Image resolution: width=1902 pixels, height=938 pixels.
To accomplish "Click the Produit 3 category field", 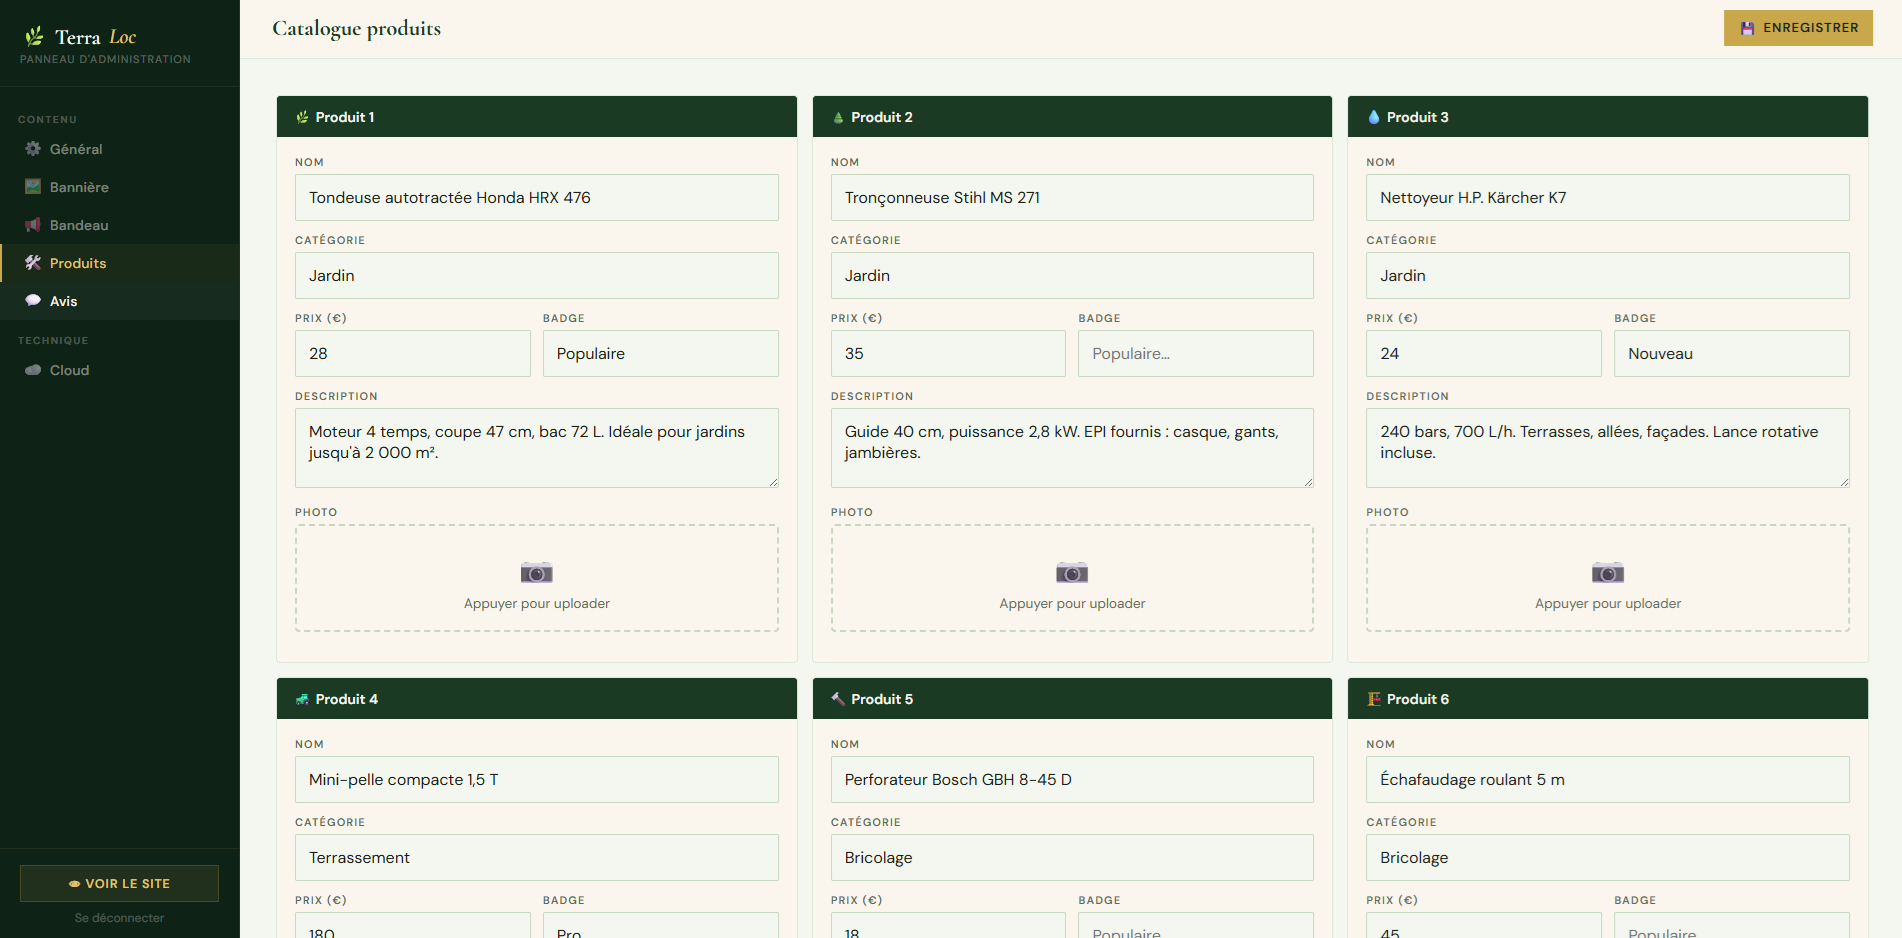I will [x=1608, y=276].
